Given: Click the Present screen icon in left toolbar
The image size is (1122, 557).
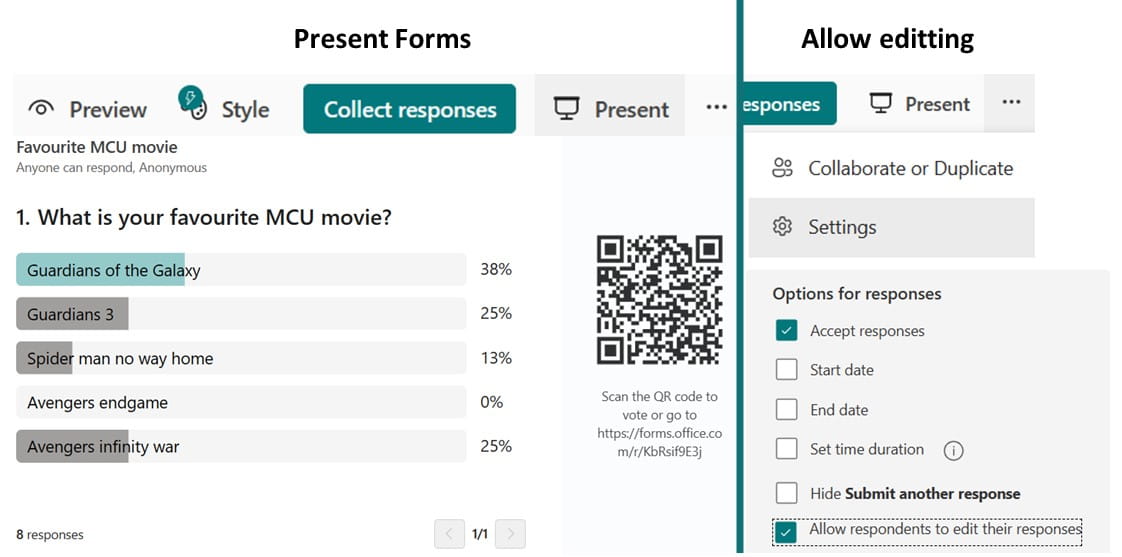Looking at the screenshot, I should 566,109.
